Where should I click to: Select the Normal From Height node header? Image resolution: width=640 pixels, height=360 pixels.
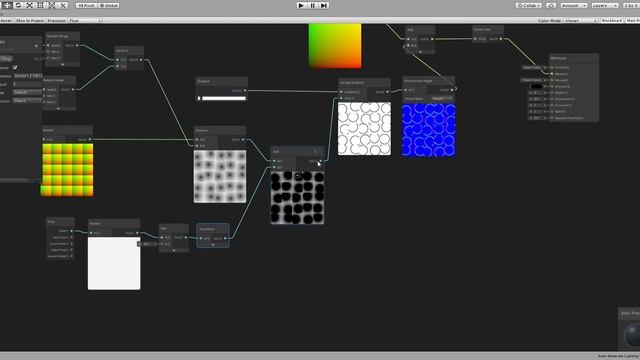pyautogui.click(x=428, y=81)
